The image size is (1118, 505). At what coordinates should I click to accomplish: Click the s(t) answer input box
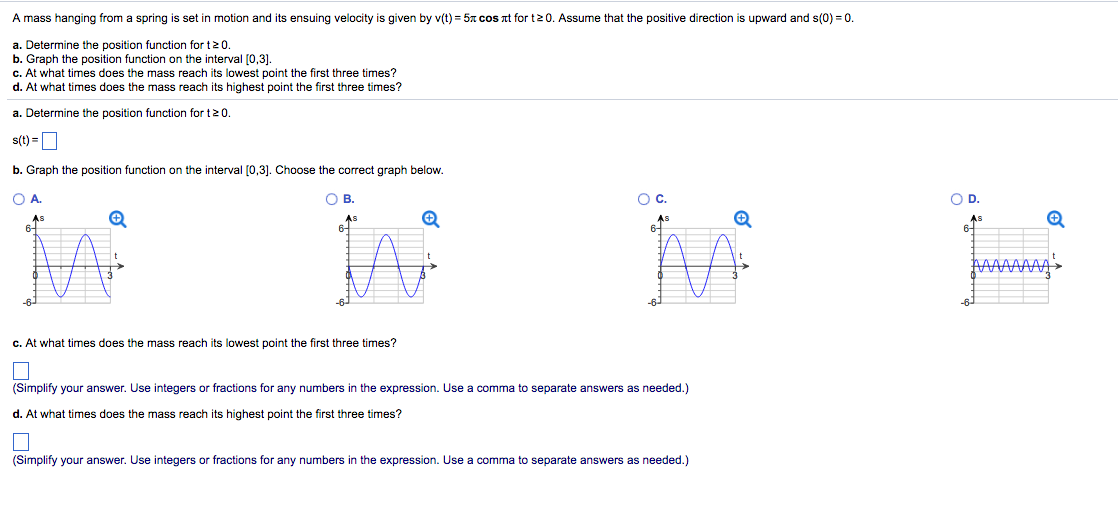pyautogui.click(x=49, y=139)
